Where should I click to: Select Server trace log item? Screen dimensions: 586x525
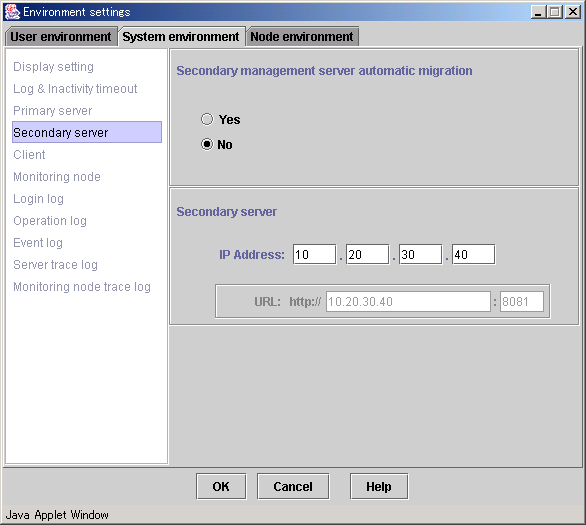55,265
